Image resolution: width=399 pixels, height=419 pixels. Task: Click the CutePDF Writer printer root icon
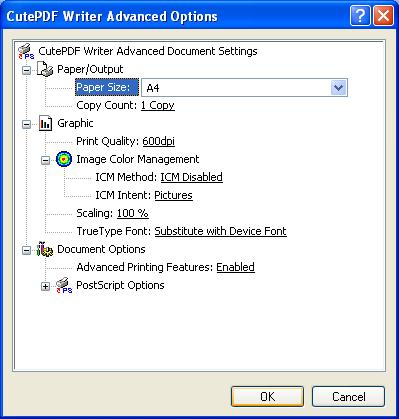(26, 51)
